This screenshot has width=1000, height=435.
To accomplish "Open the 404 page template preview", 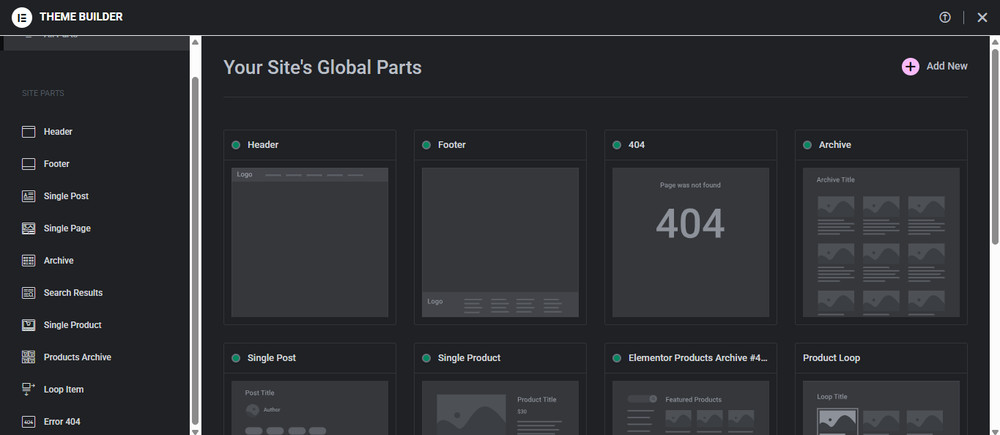I will tap(691, 242).
